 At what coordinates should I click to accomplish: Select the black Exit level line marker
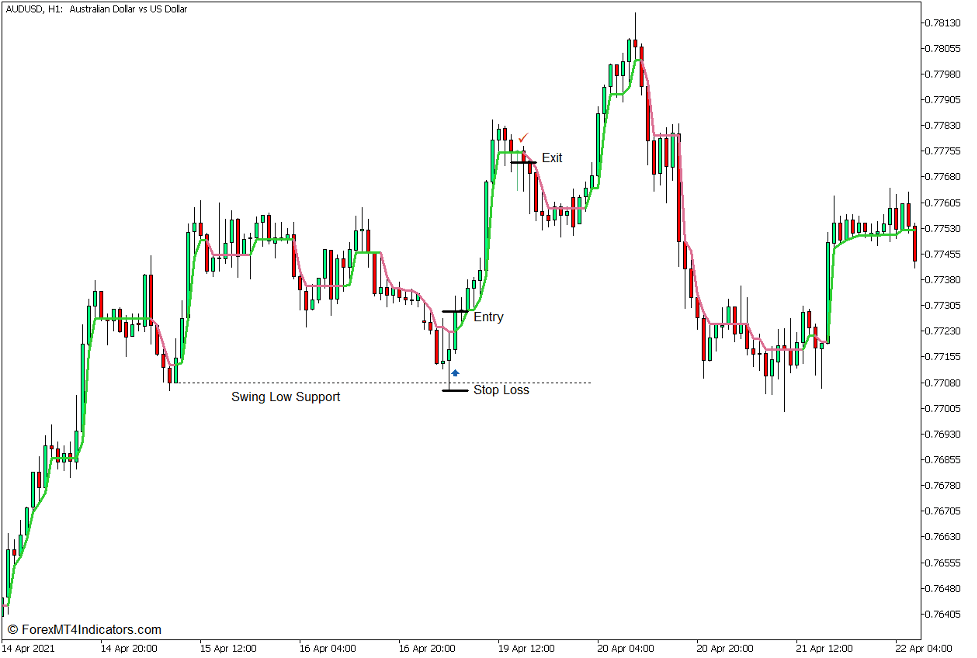pyautogui.click(x=523, y=162)
